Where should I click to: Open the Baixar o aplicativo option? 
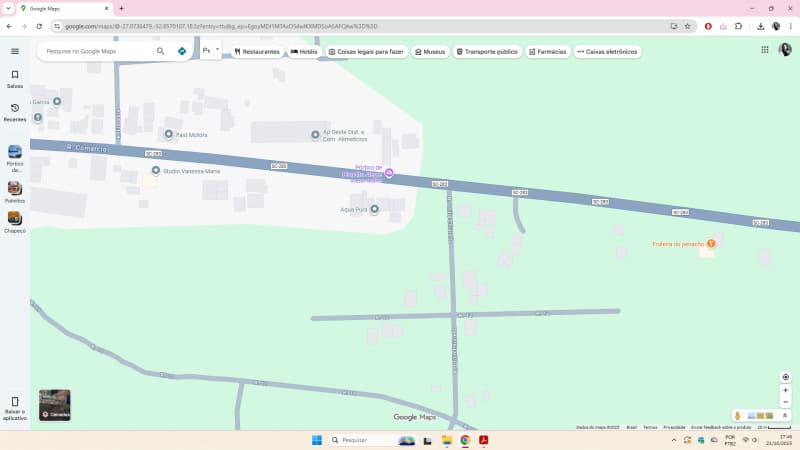pos(15,408)
